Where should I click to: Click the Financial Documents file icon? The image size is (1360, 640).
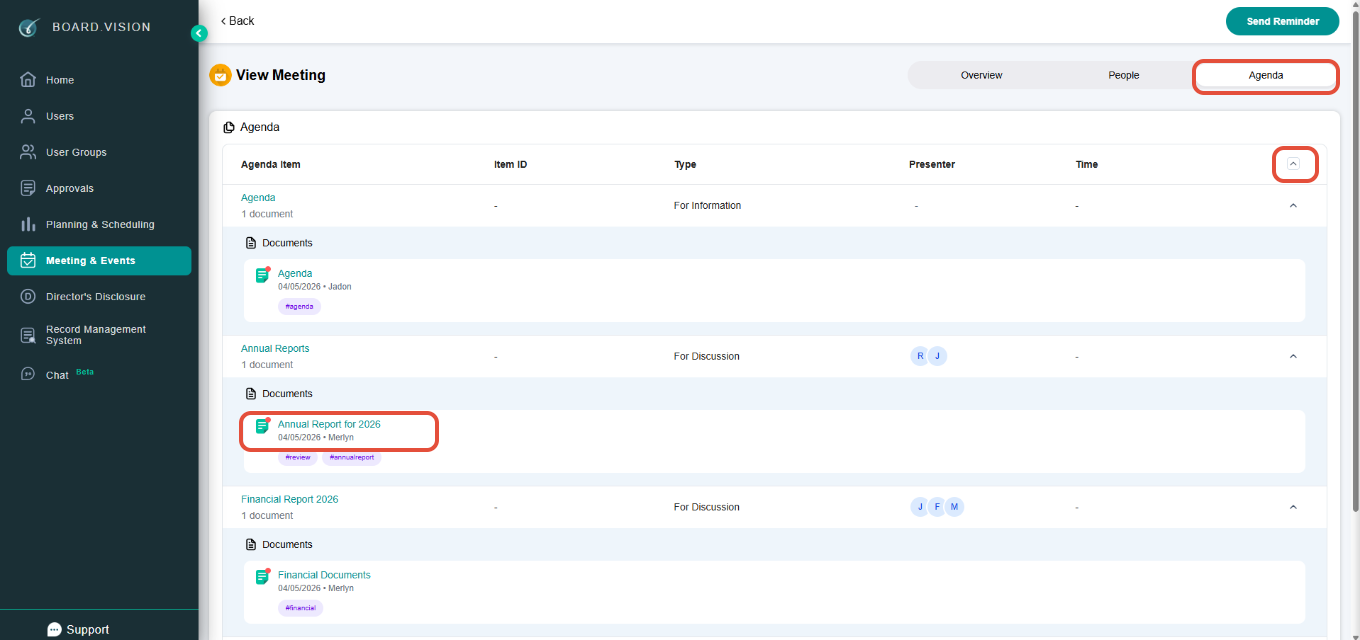pyautogui.click(x=262, y=576)
